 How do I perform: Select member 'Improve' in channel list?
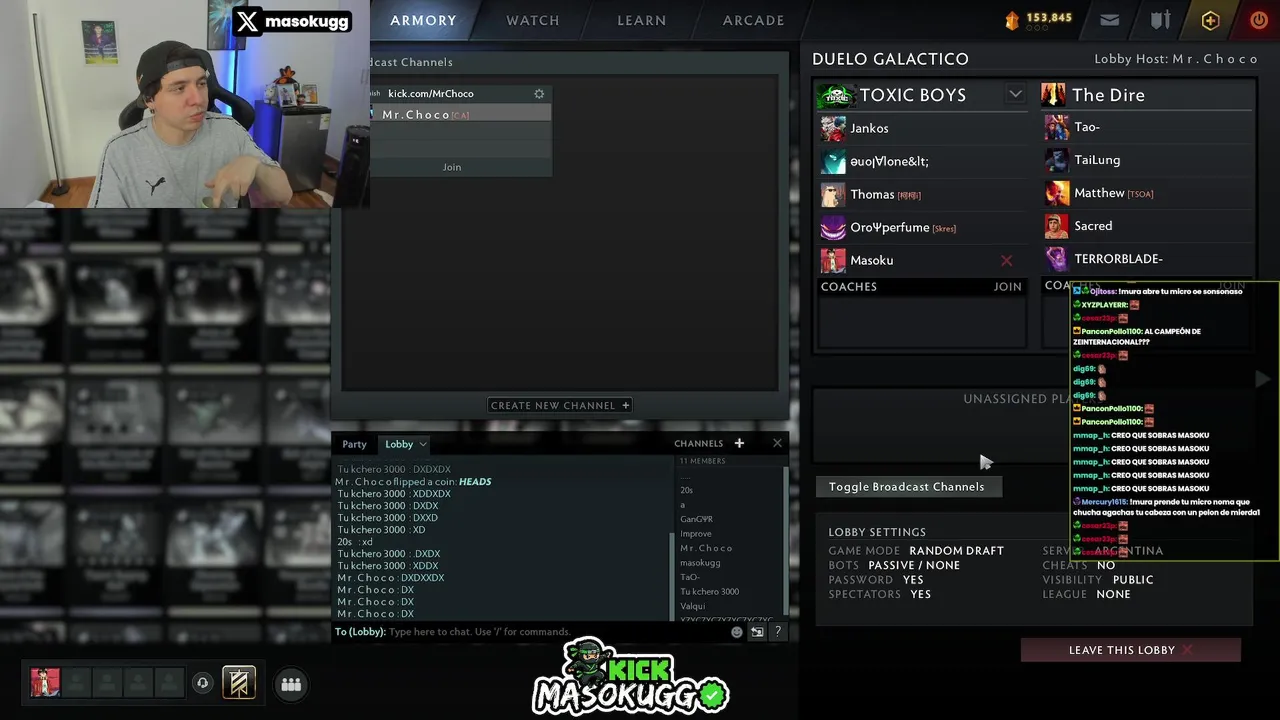point(696,533)
